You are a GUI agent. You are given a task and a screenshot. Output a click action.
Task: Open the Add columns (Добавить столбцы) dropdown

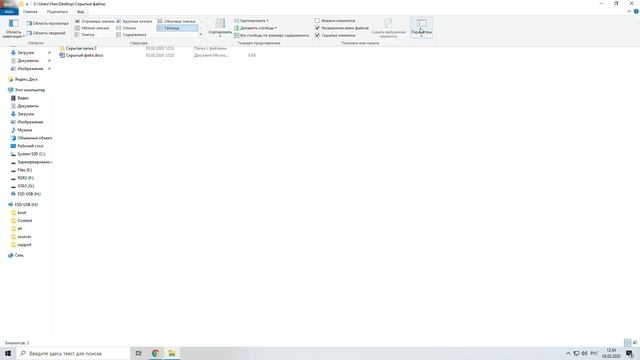255,28
